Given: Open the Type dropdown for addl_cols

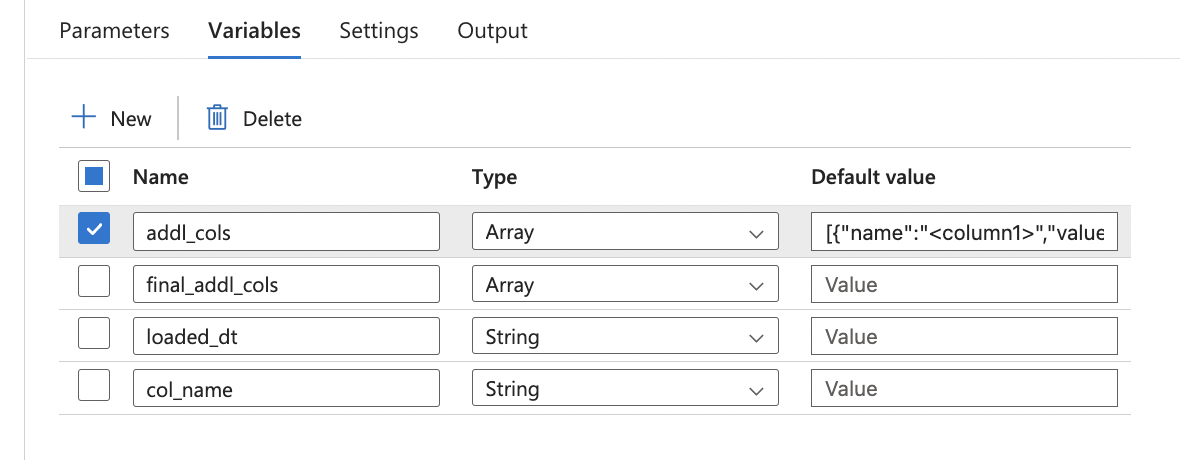Looking at the screenshot, I should 624,232.
